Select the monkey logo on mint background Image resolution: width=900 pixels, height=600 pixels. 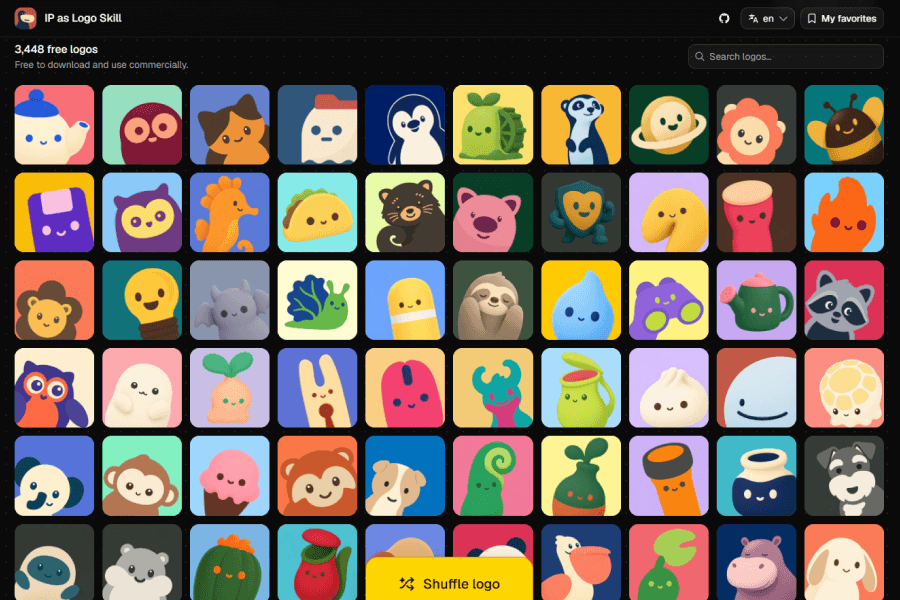[x=142, y=476]
